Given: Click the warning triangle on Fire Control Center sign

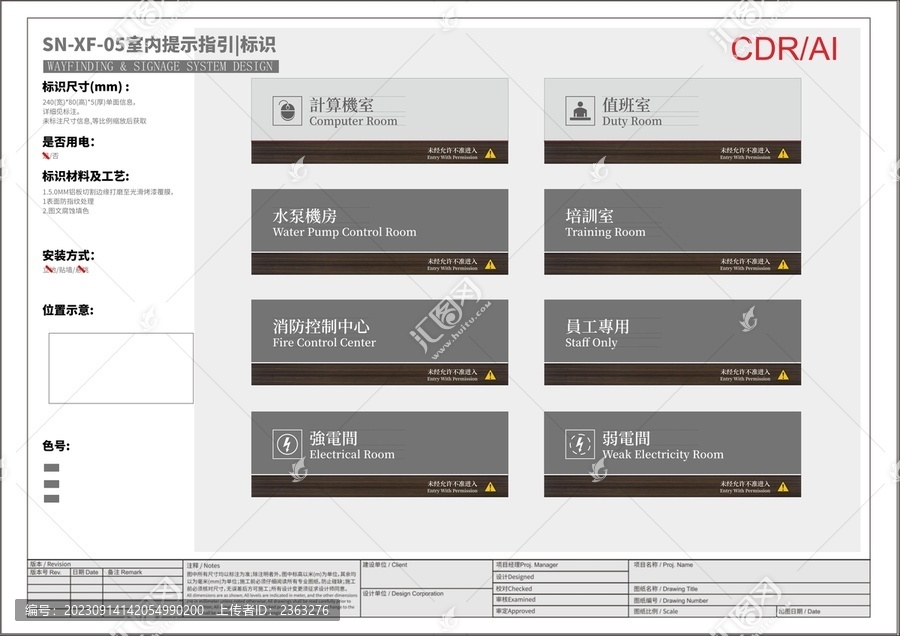Looking at the screenshot, I should (x=490, y=375).
